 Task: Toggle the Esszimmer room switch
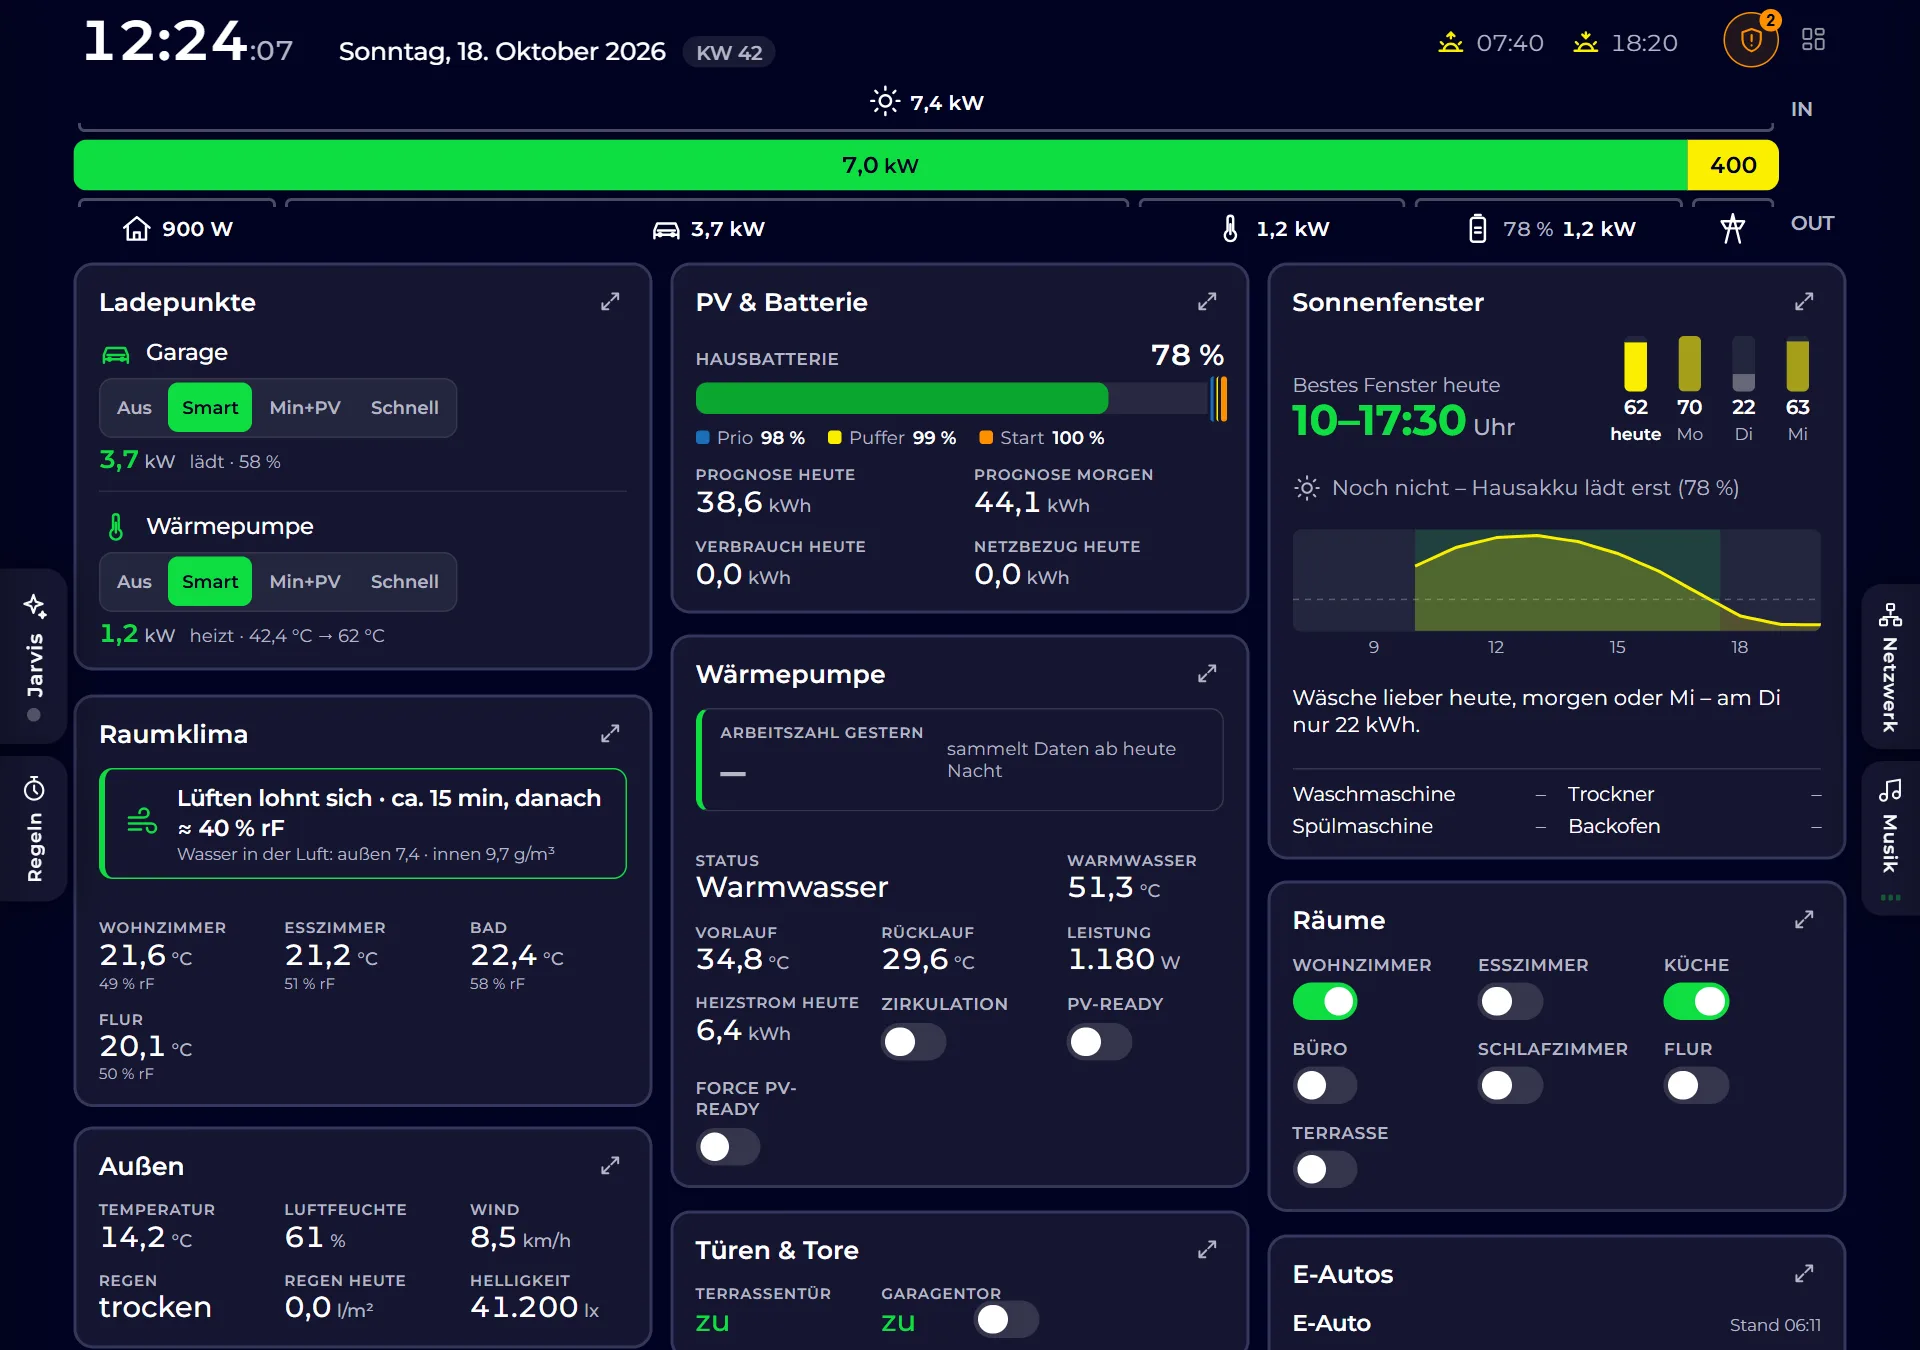click(1510, 1001)
